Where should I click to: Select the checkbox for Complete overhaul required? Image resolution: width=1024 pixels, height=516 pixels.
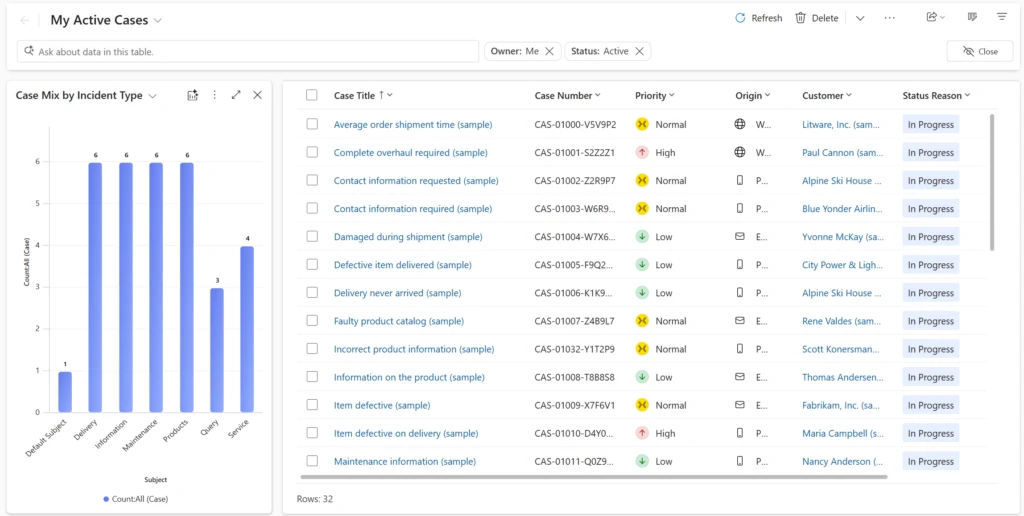pyautogui.click(x=312, y=153)
